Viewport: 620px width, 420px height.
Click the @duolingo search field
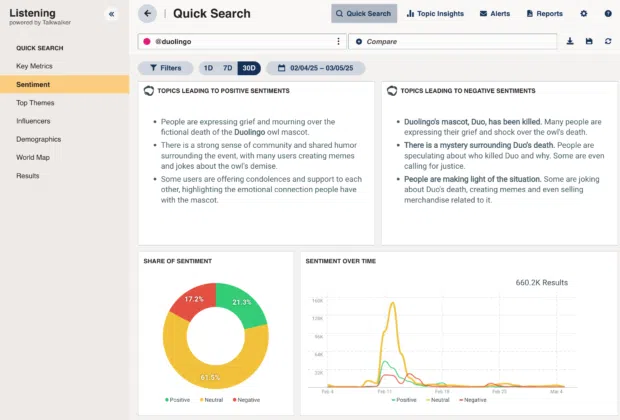coord(242,42)
